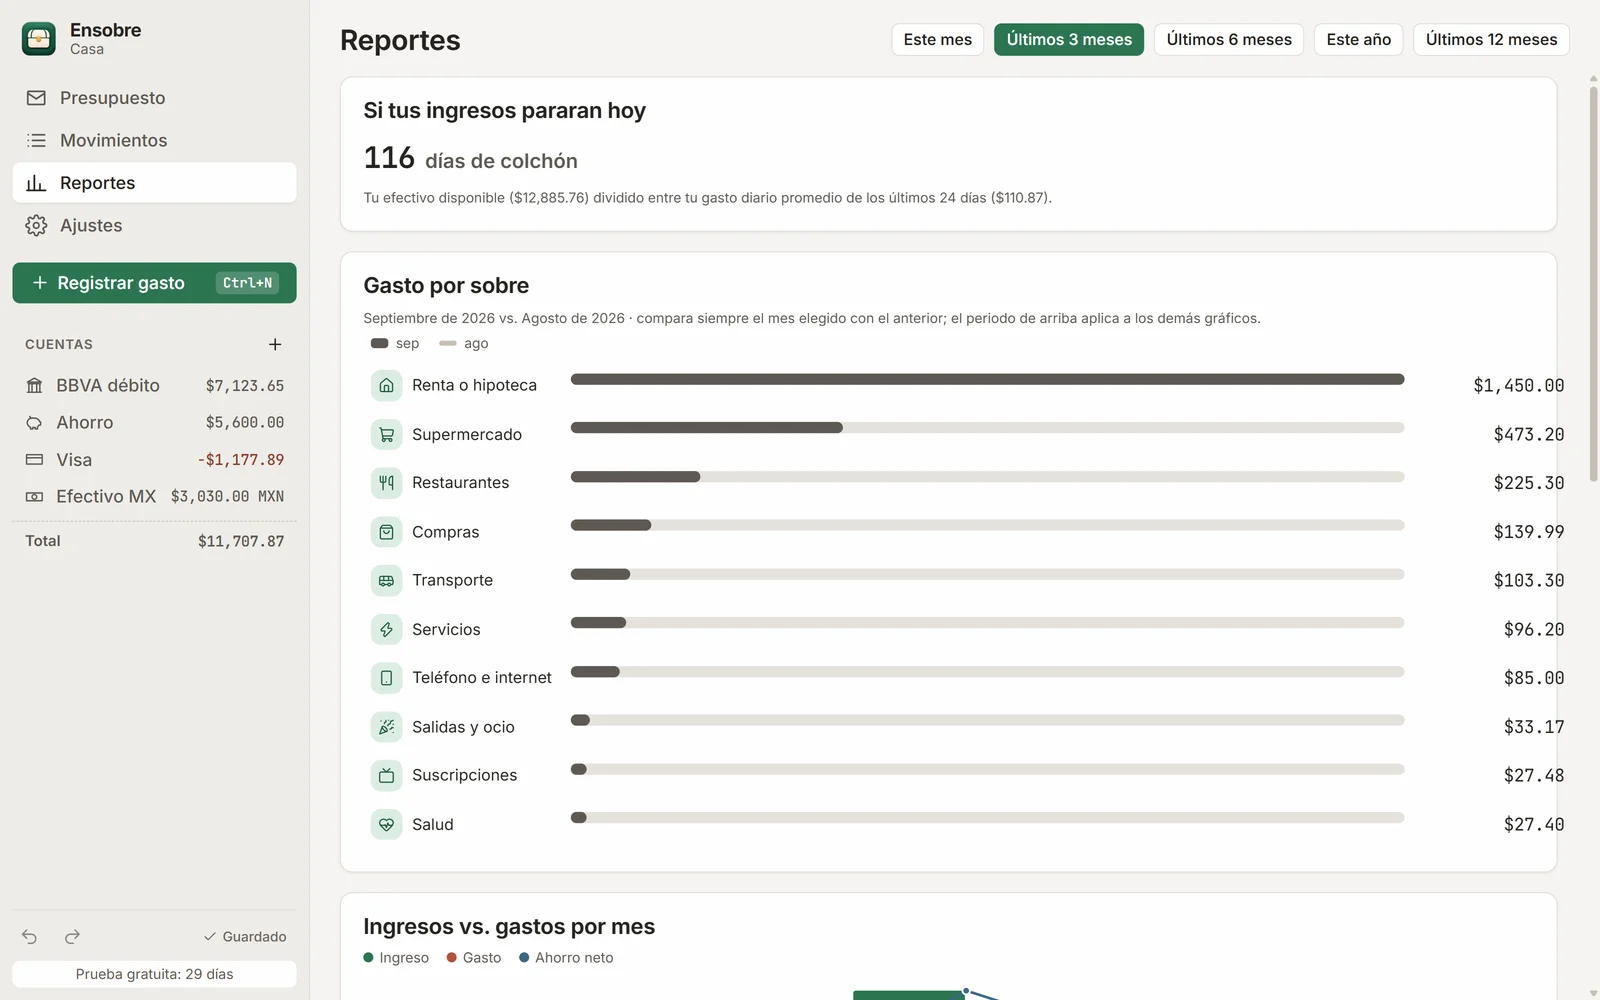This screenshot has height=1000, width=1600.
Task: Click the Restaurantes spending bar
Action: pyautogui.click(x=987, y=477)
